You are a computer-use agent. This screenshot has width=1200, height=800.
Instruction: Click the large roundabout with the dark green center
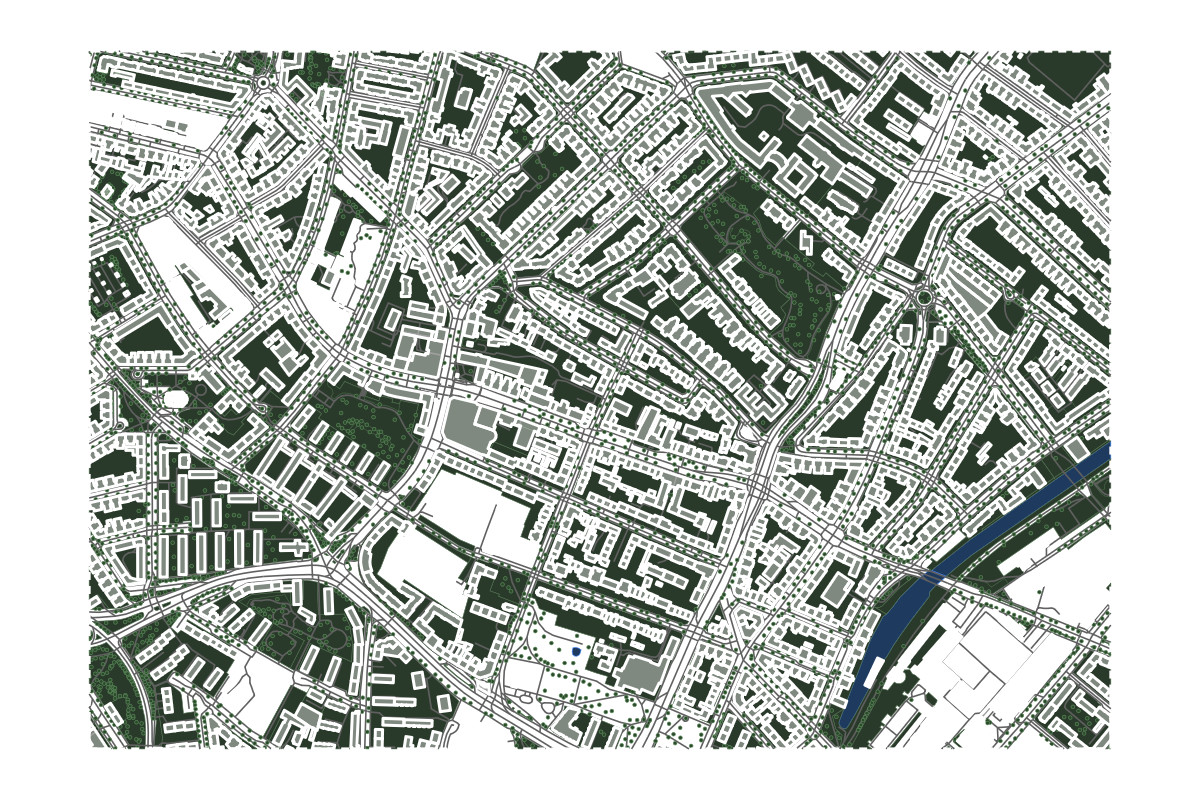pos(924,297)
